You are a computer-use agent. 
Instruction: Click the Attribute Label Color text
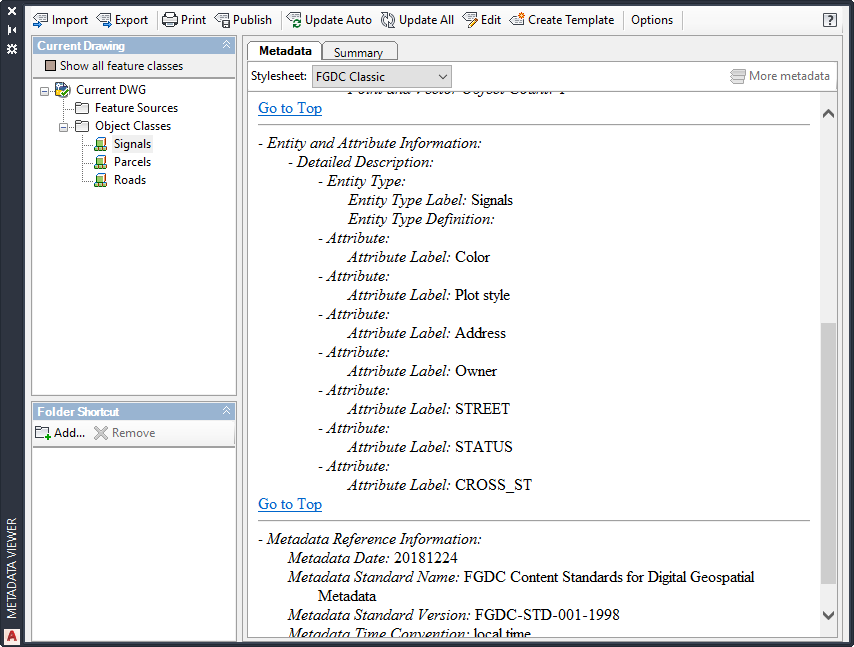[x=418, y=257]
